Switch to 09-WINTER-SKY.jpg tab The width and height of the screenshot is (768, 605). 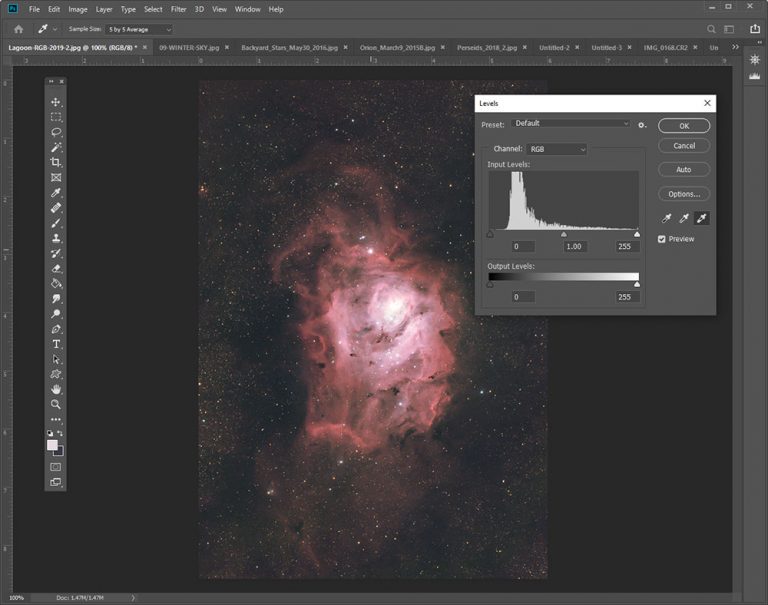(189, 48)
